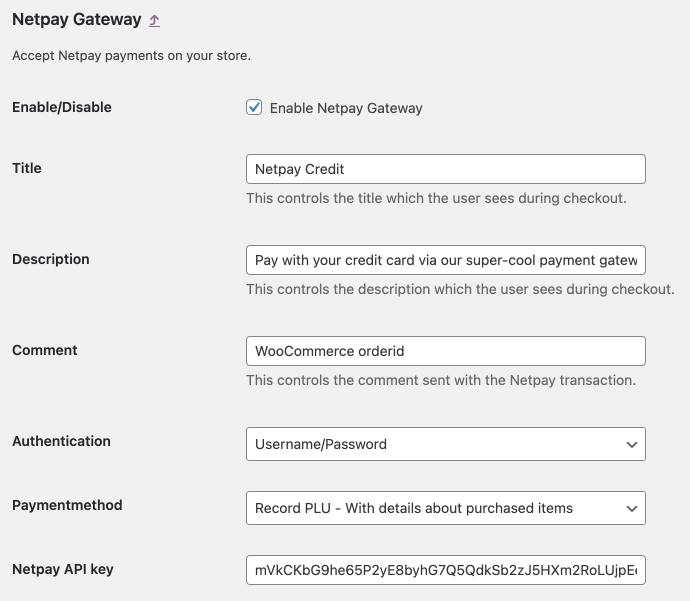690x601 pixels.
Task: Click the description help text under field
Action: pyautogui.click(x=460, y=290)
